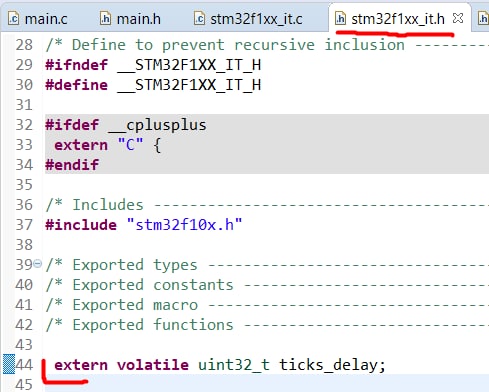Switch to the main.c editor tab
Screen dimensions: 489x392
tap(38, 19)
